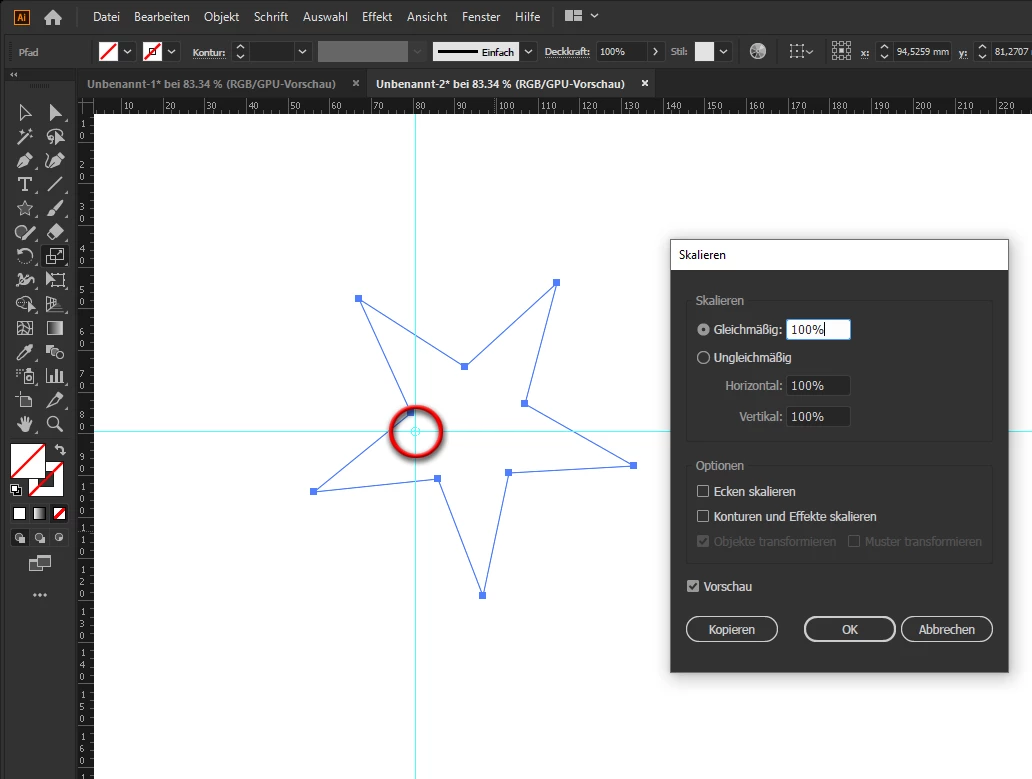Enable Ecken skalieren checkbox

coord(703,491)
